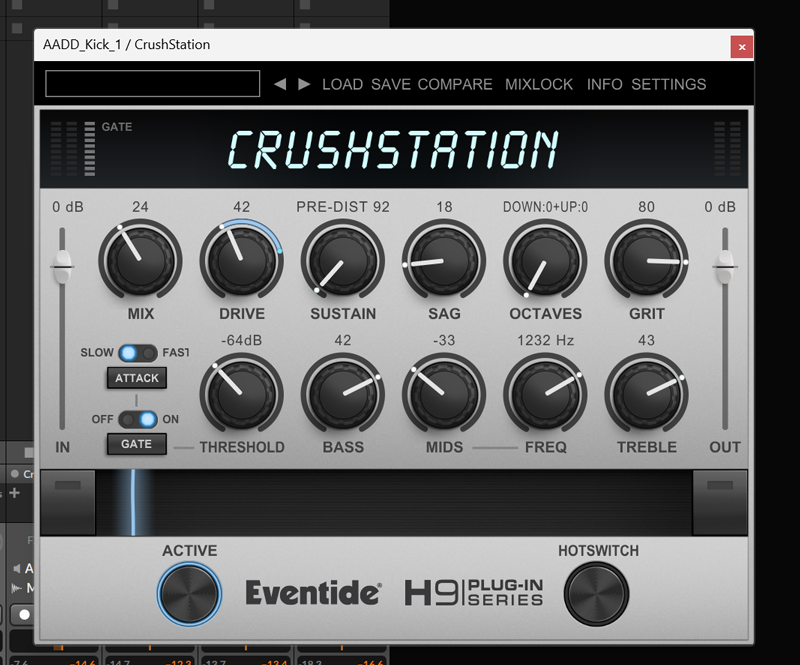This screenshot has width=800, height=665.
Task: Click the BASS knob
Action: [x=343, y=394]
